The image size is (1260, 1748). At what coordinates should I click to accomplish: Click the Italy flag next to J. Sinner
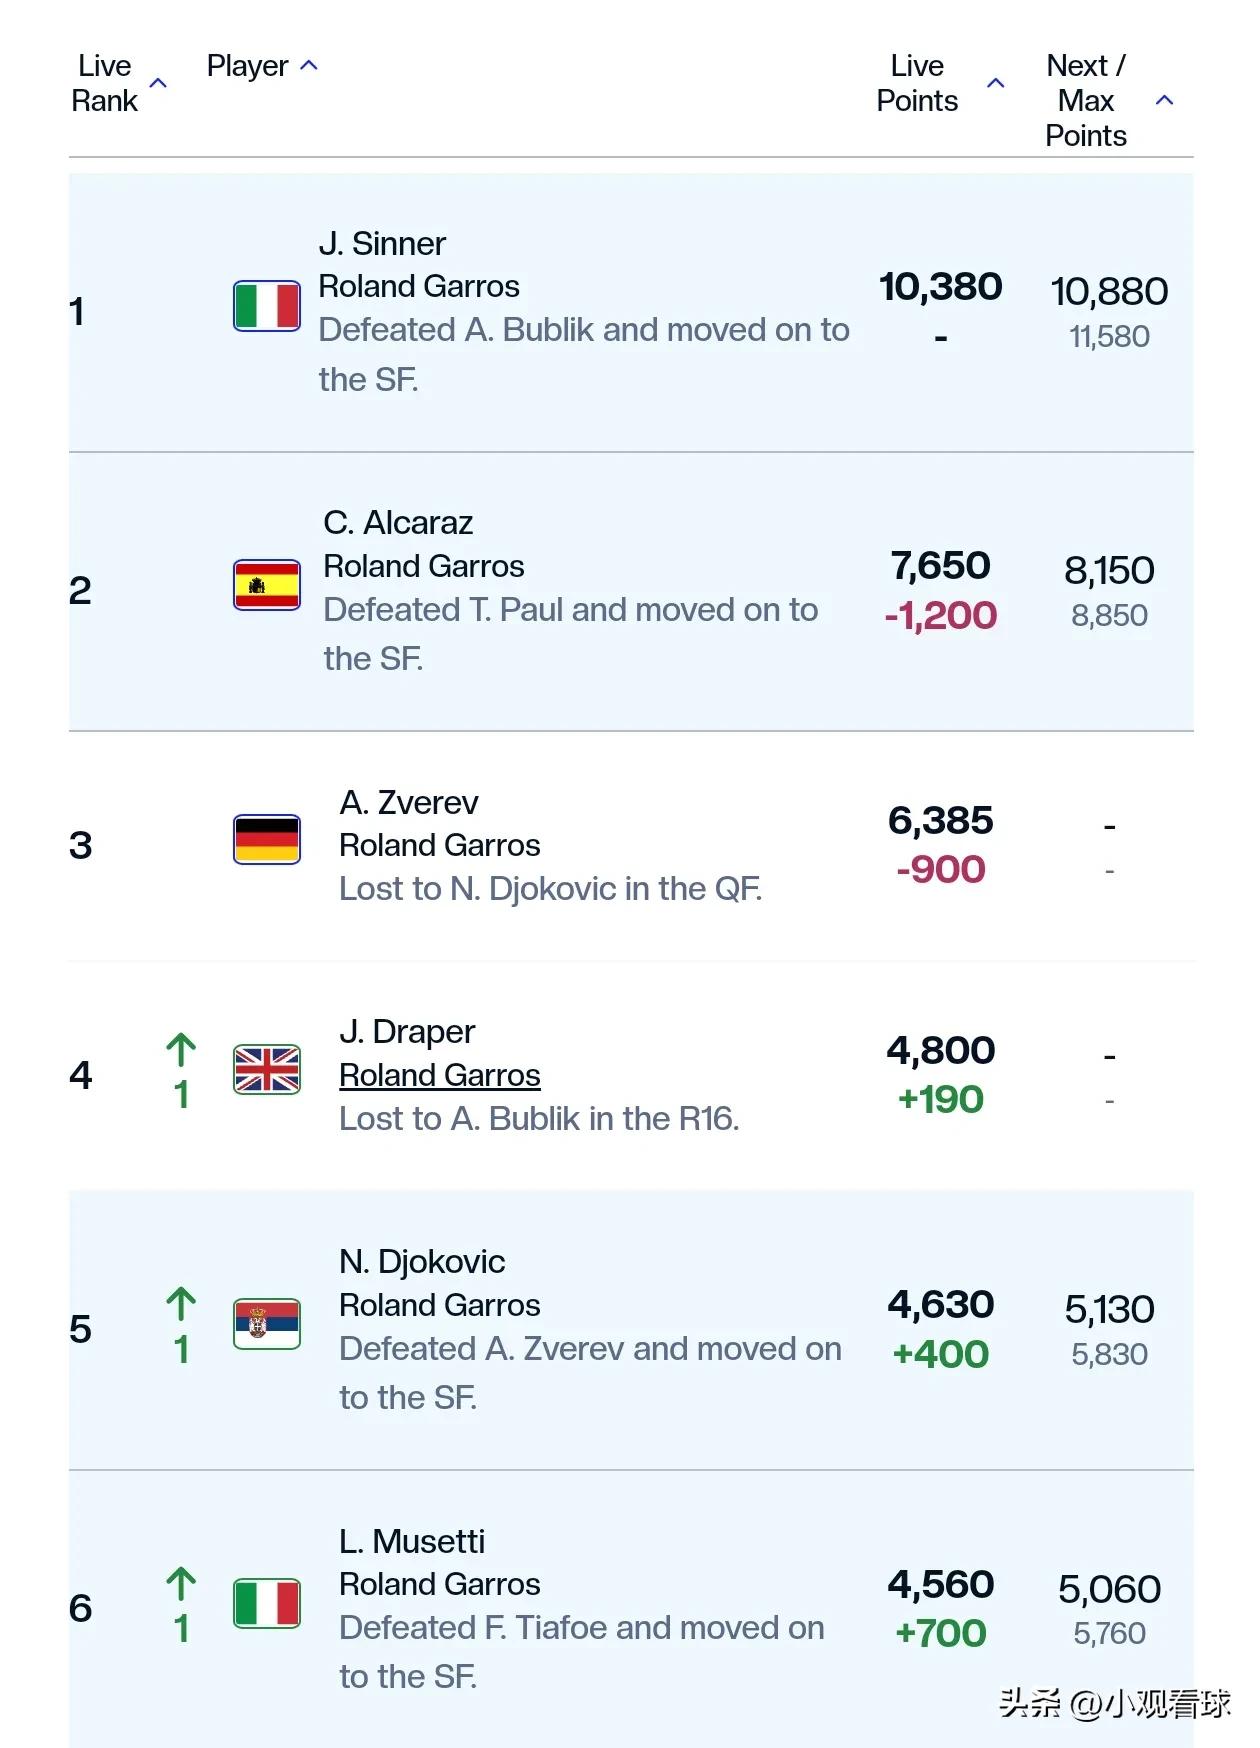point(266,306)
